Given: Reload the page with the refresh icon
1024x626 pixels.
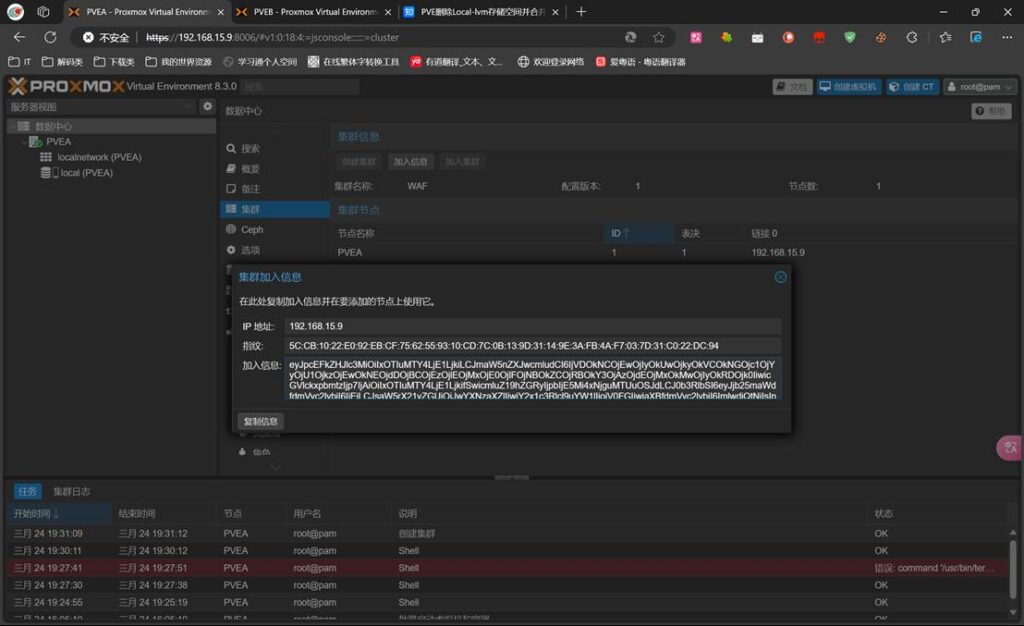Looking at the screenshot, I should click(x=50, y=37).
